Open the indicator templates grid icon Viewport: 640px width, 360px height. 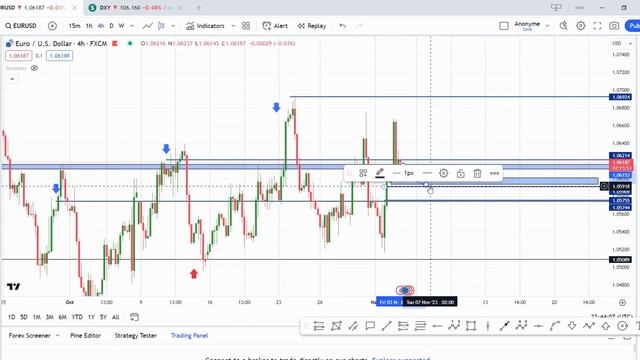pyautogui.click(x=246, y=26)
